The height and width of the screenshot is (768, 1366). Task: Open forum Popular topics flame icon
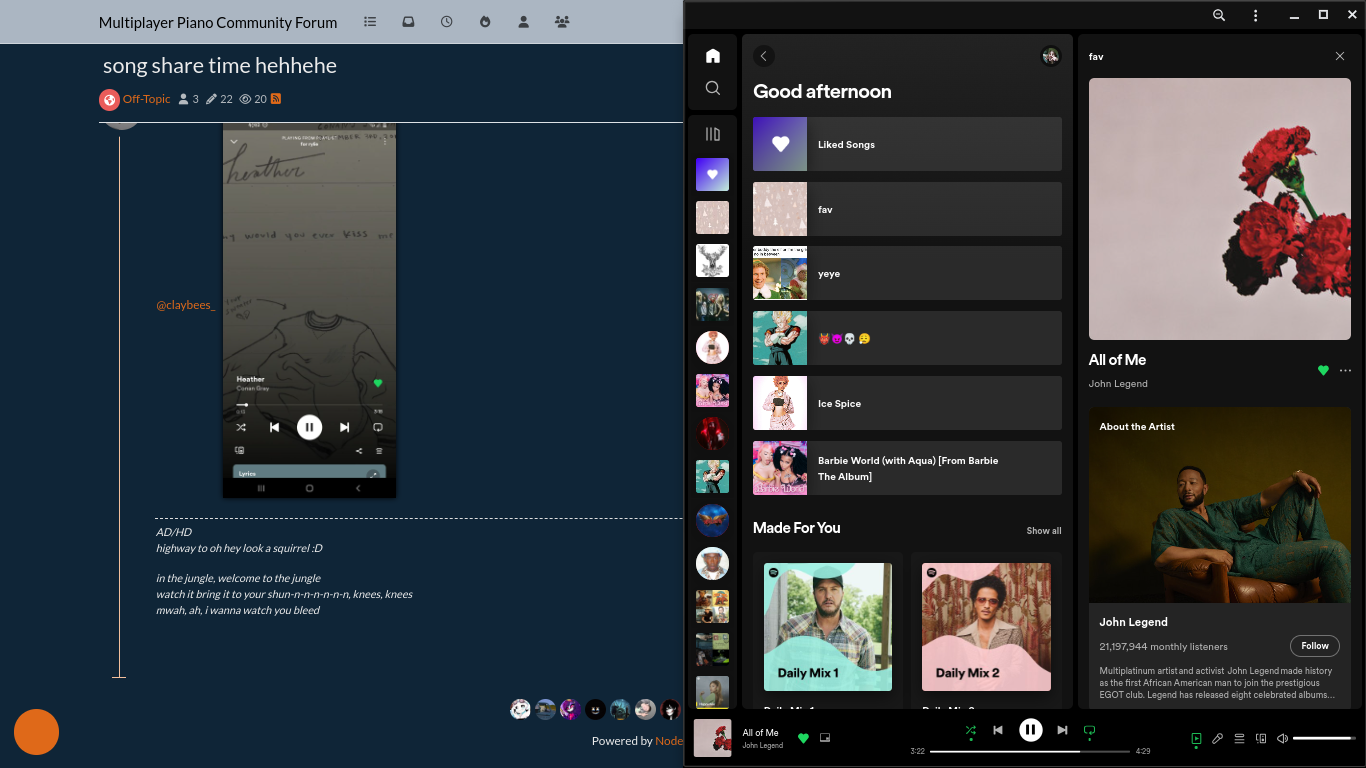(485, 22)
